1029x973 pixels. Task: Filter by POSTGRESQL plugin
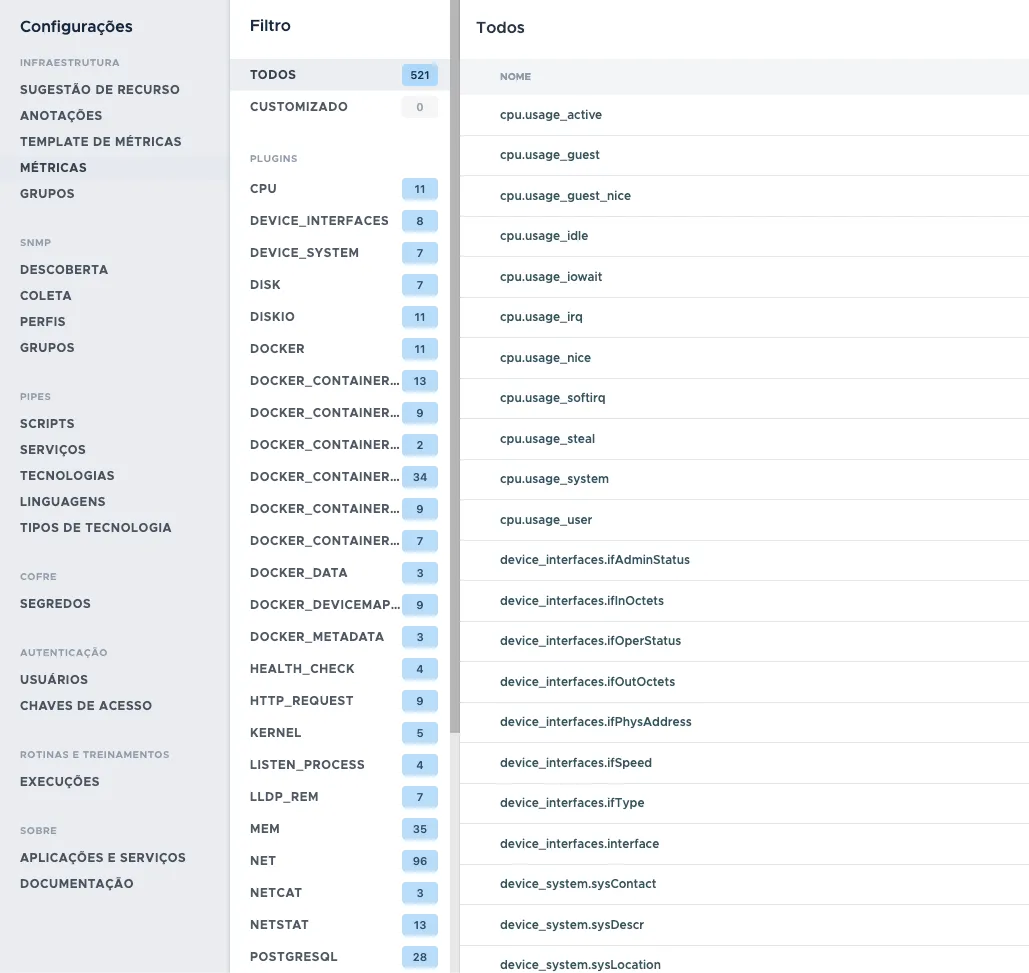(x=340, y=957)
